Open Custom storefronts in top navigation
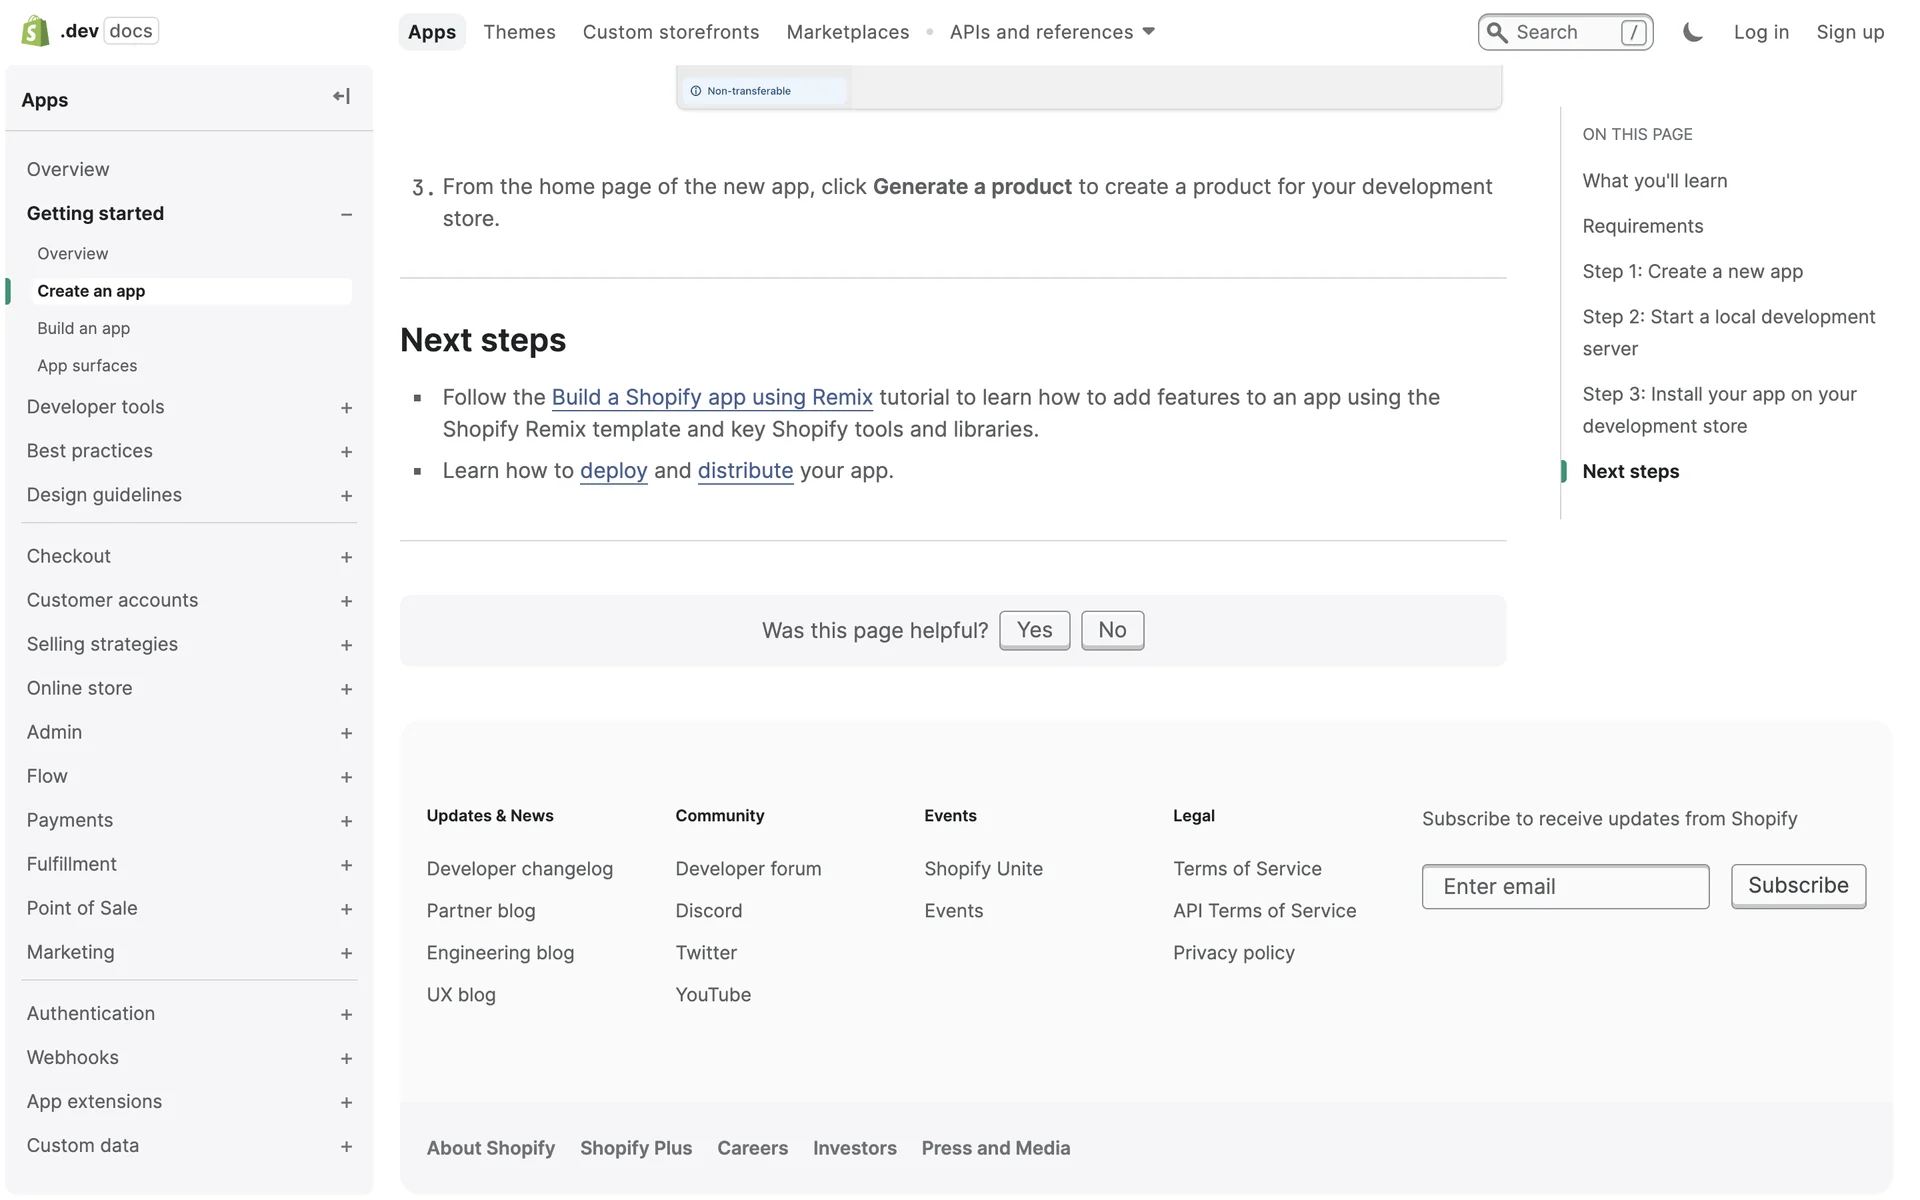 670,32
